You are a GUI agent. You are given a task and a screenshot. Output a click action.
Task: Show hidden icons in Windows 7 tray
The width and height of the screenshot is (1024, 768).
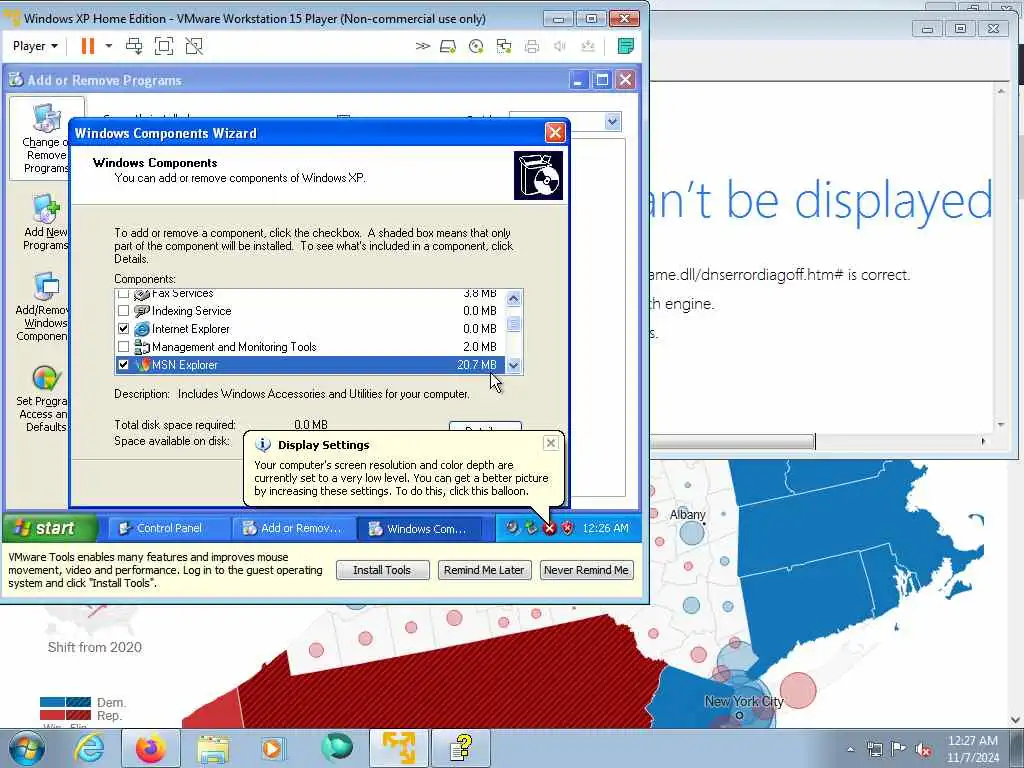pyautogui.click(x=850, y=750)
